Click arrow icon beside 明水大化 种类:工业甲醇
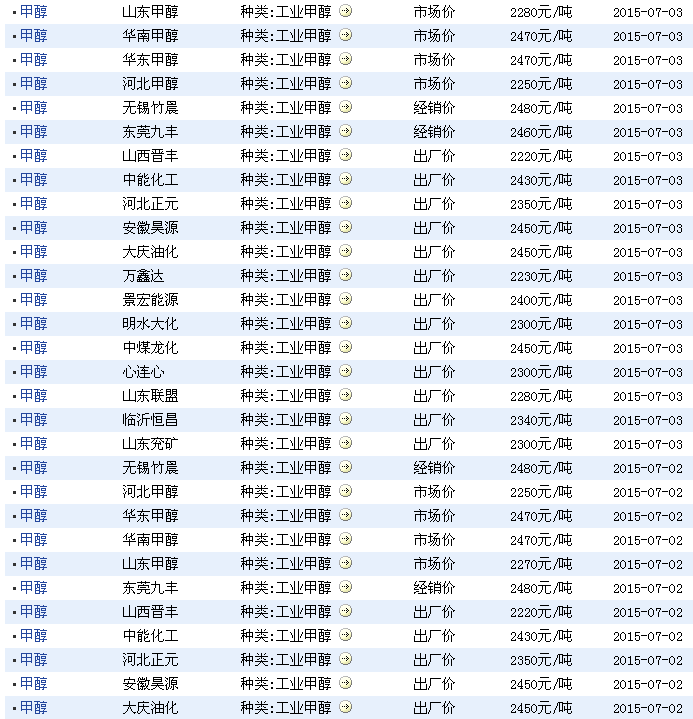 click(x=345, y=323)
